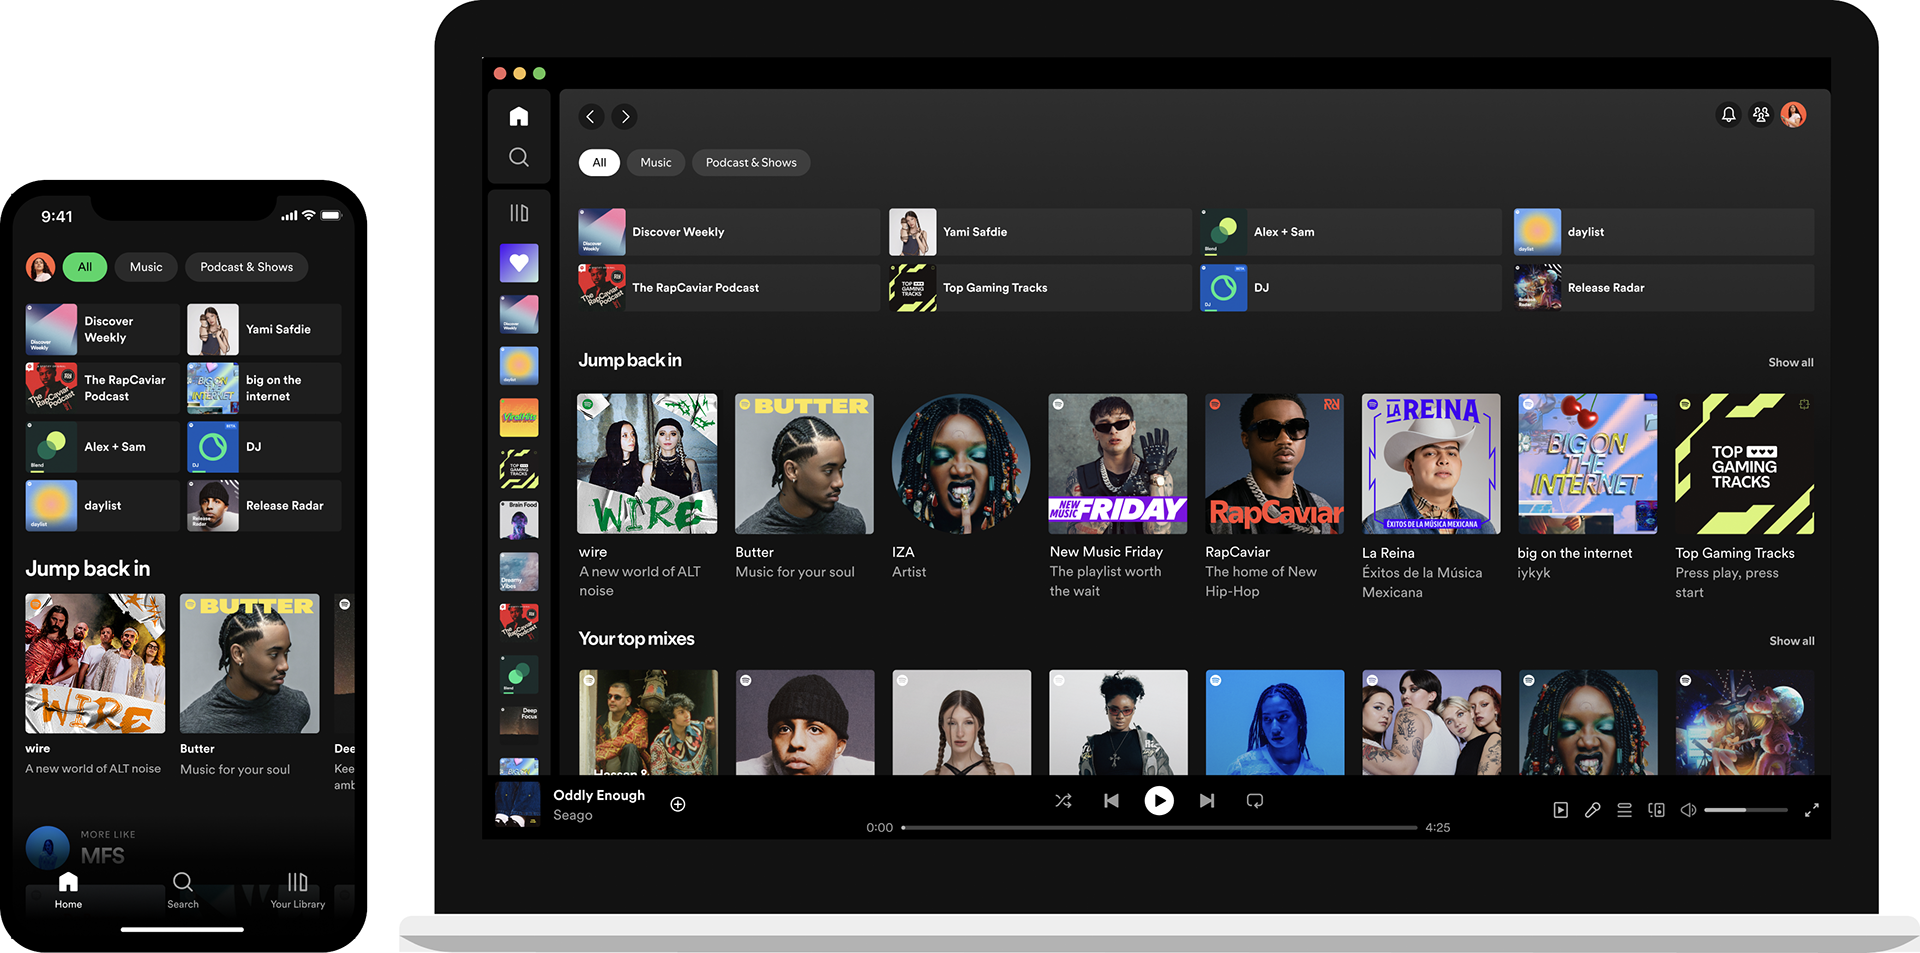Play the current track Oddly Enough

[1159, 801]
